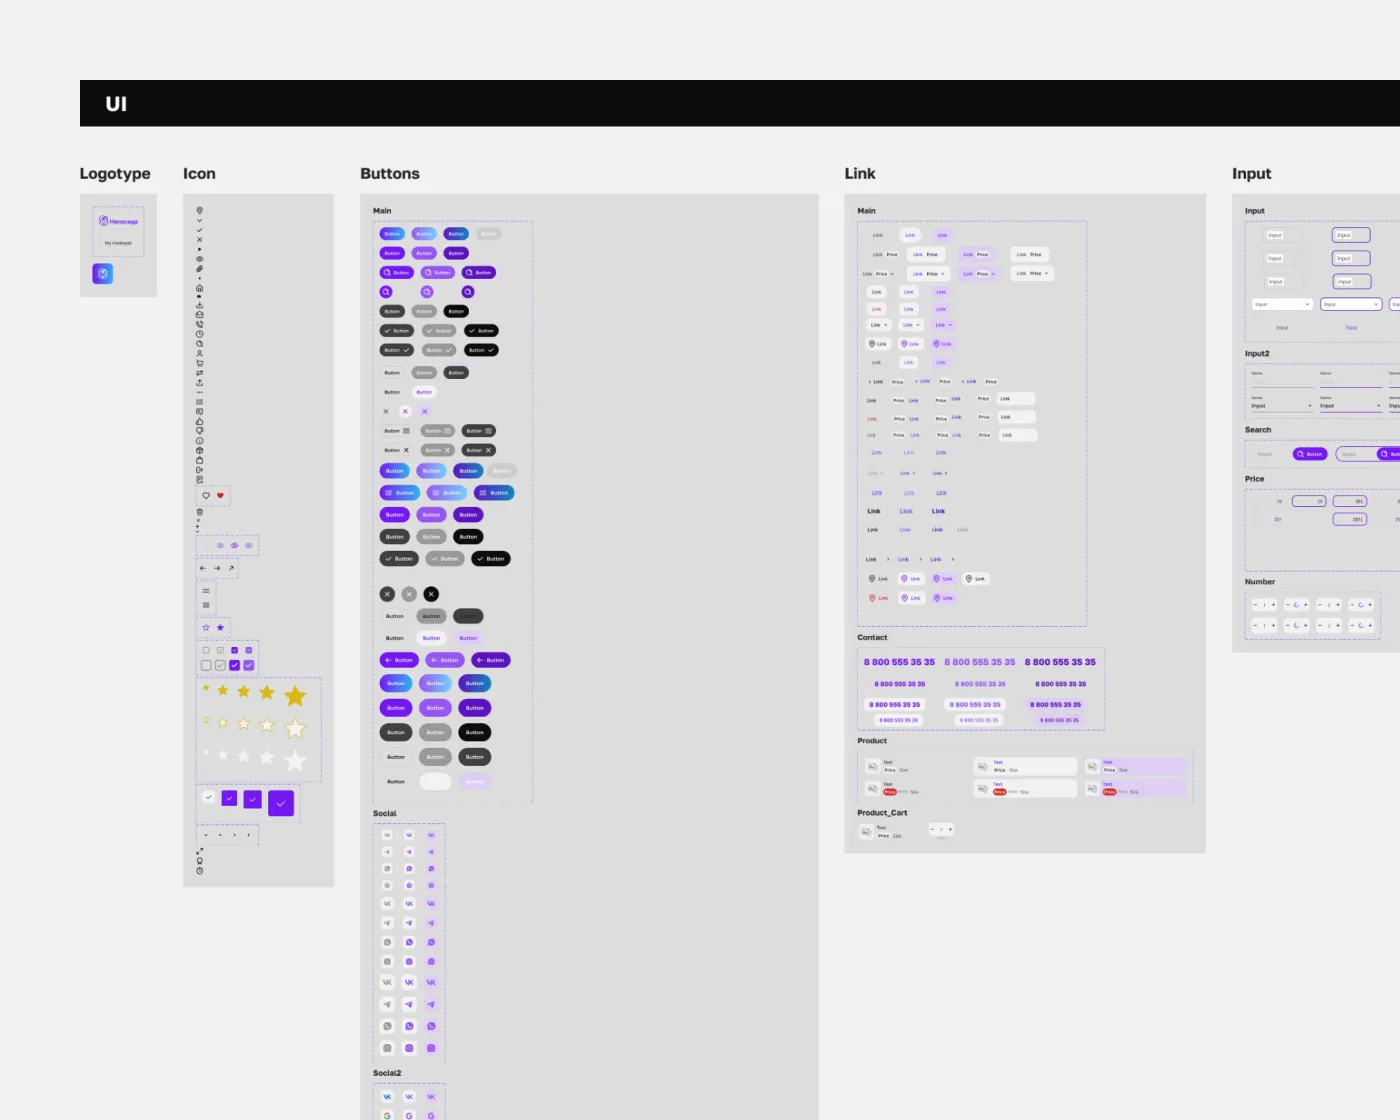Screen dimensions: 1400x1120
Task: Click the largest filled gold star
Action: (295, 696)
